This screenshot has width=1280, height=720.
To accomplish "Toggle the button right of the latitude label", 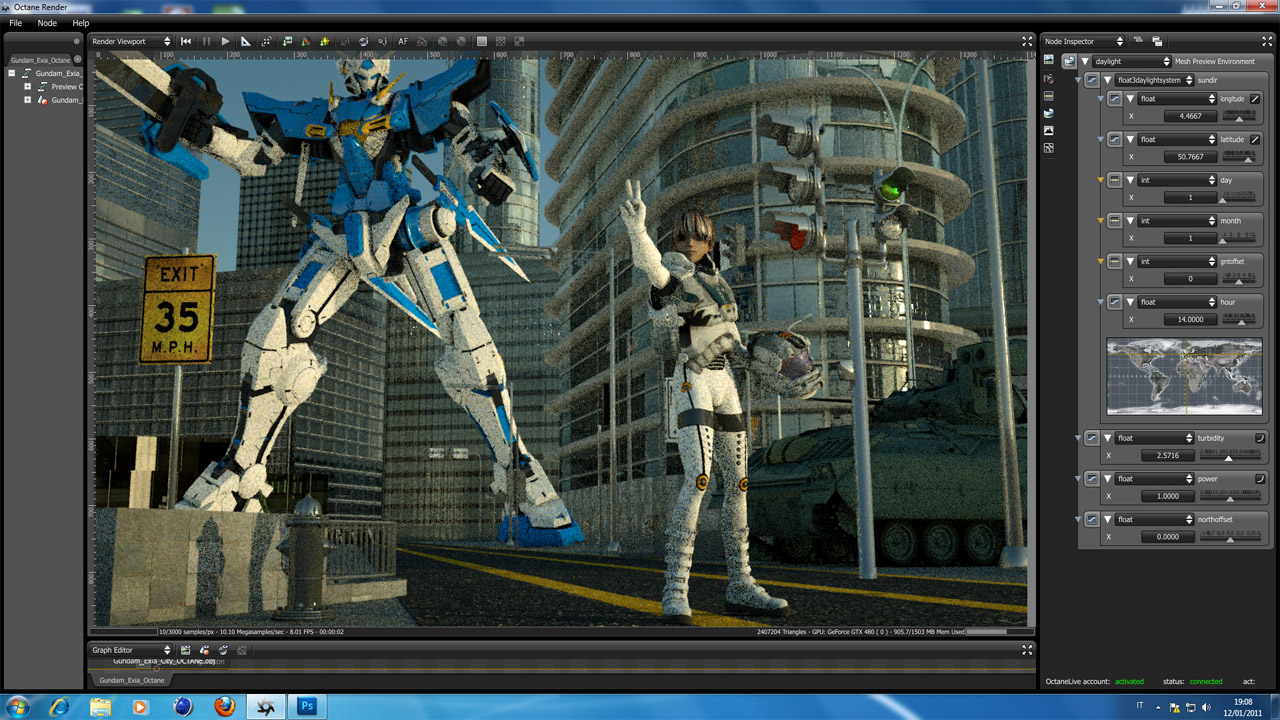I will 1256,139.
